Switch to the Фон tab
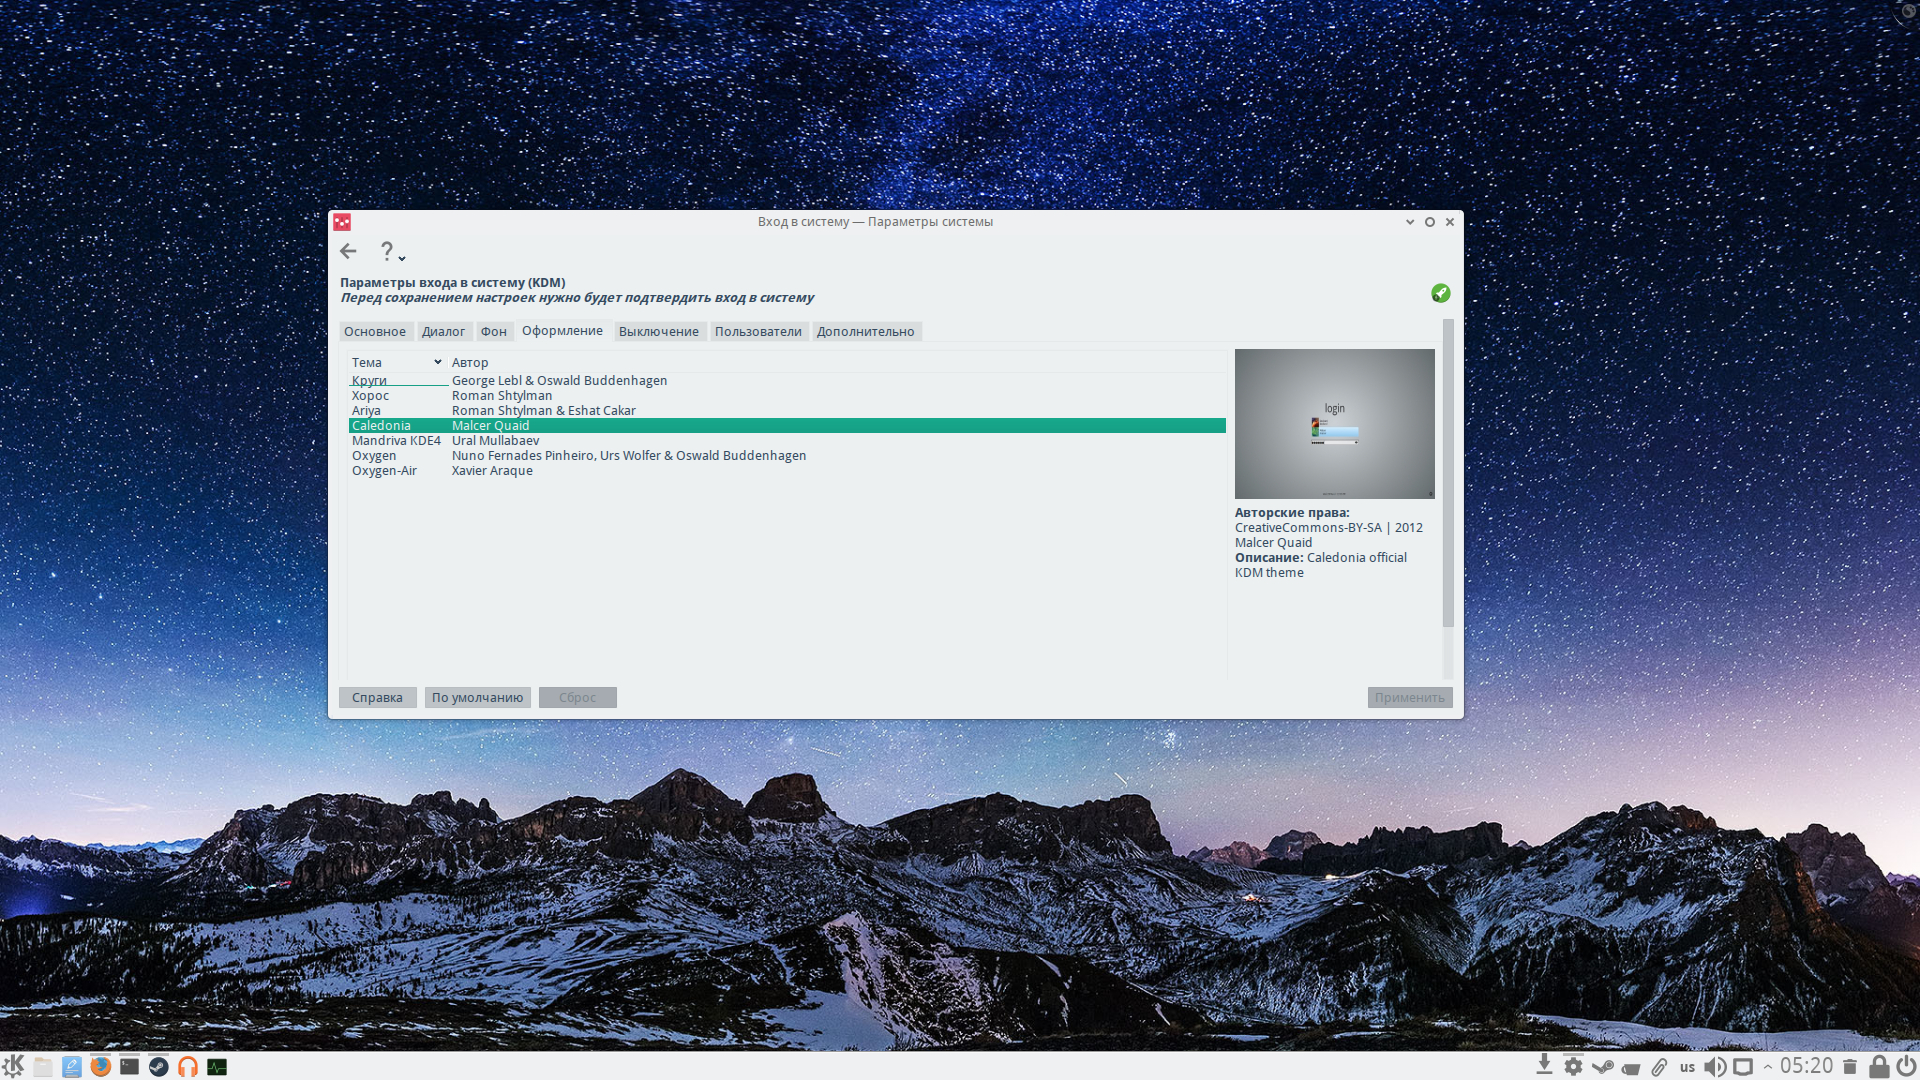1920x1080 pixels. tap(493, 332)
